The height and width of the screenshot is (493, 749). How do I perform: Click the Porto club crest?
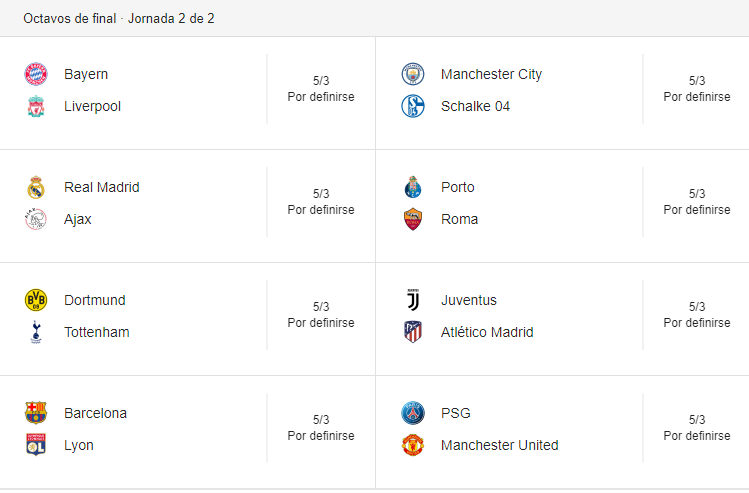(x=413, y=187)
